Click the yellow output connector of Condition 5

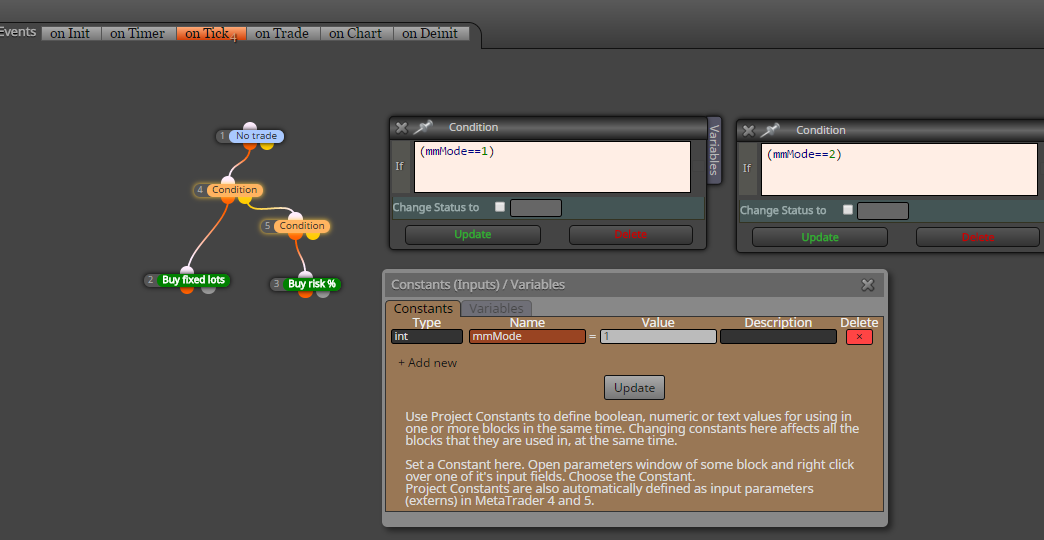(x=312, y=234)
